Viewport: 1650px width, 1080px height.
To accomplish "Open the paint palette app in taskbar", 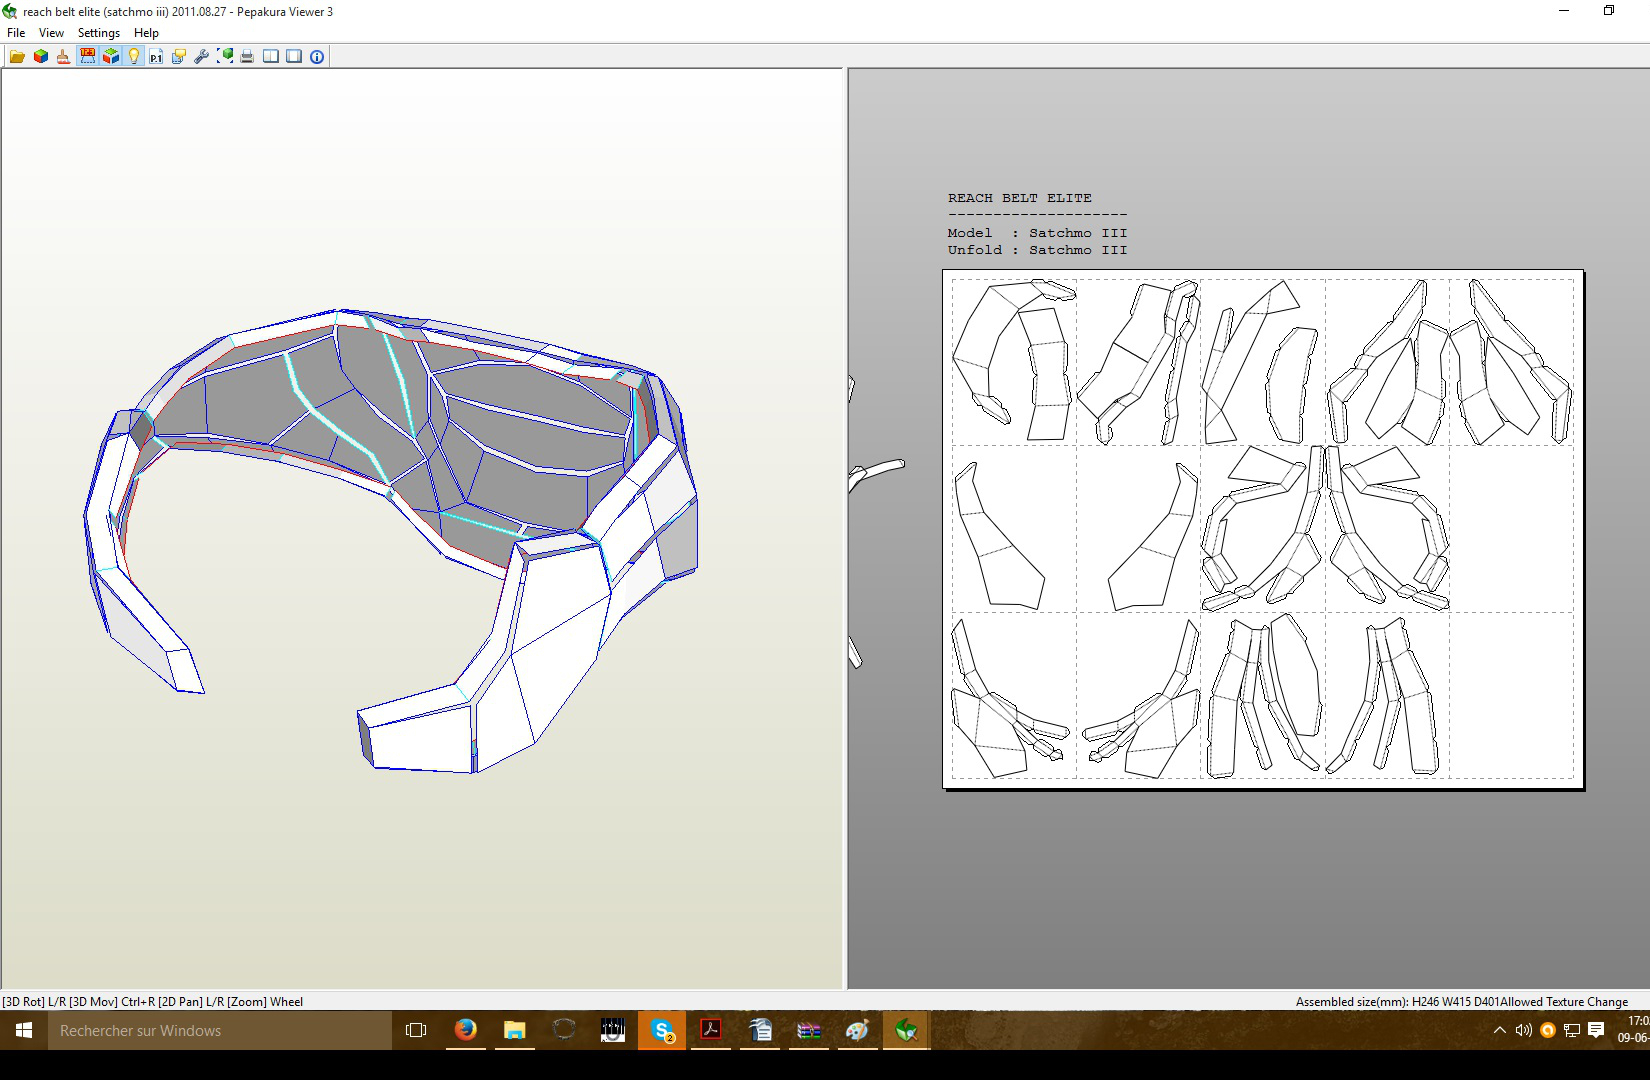I will (858, 1030).
